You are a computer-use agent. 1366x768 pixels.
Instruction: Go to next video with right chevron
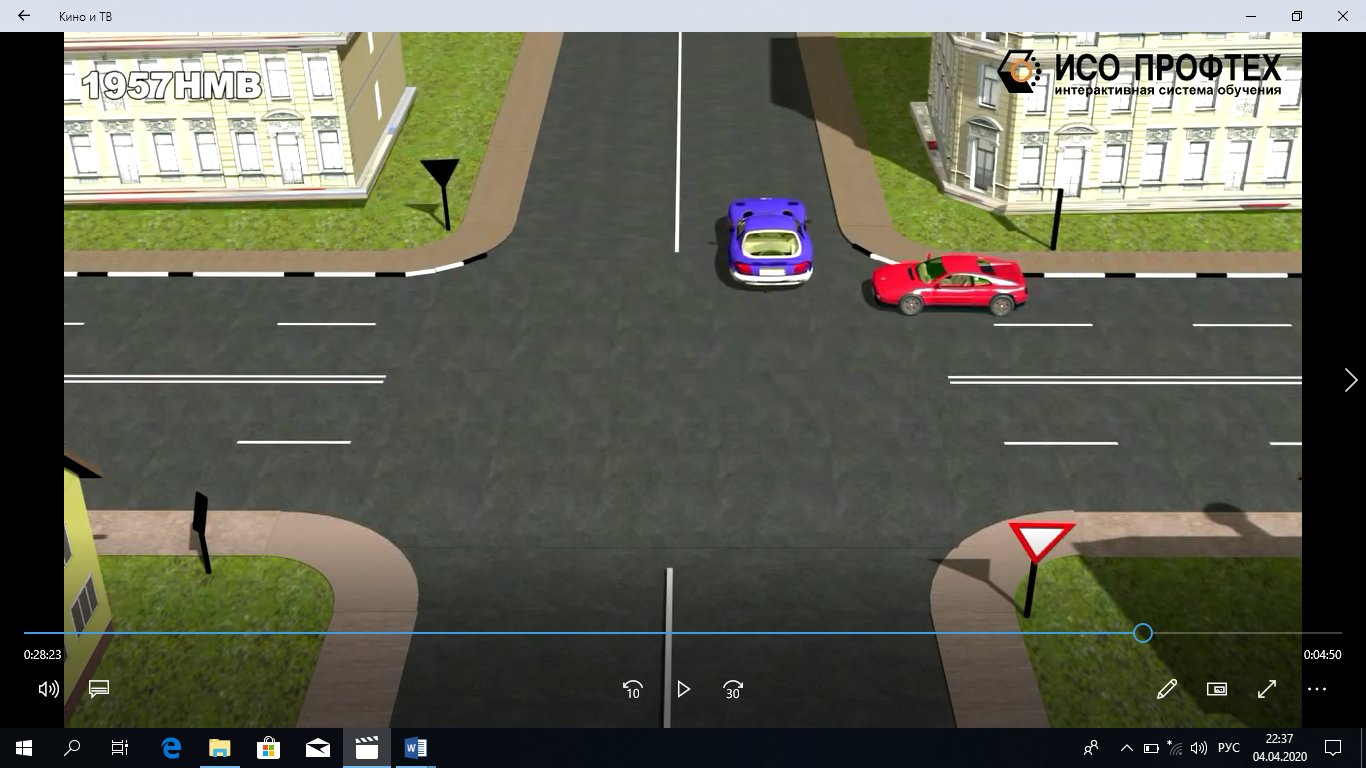[1351, 380]
